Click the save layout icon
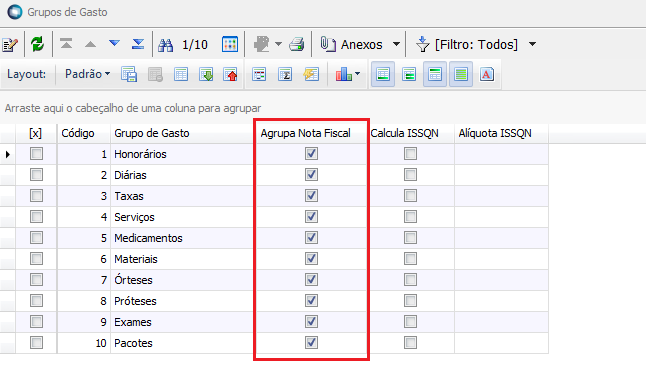 (x=129, y=75)
